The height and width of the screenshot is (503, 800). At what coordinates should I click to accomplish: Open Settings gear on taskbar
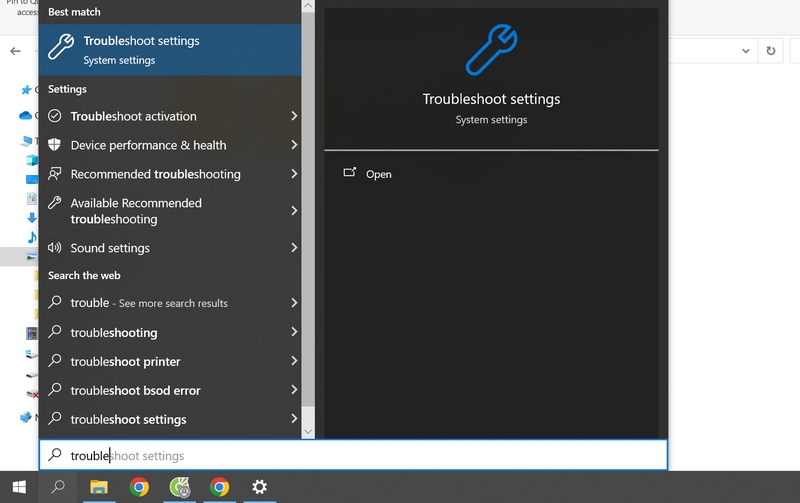click(x=259, y=487)
